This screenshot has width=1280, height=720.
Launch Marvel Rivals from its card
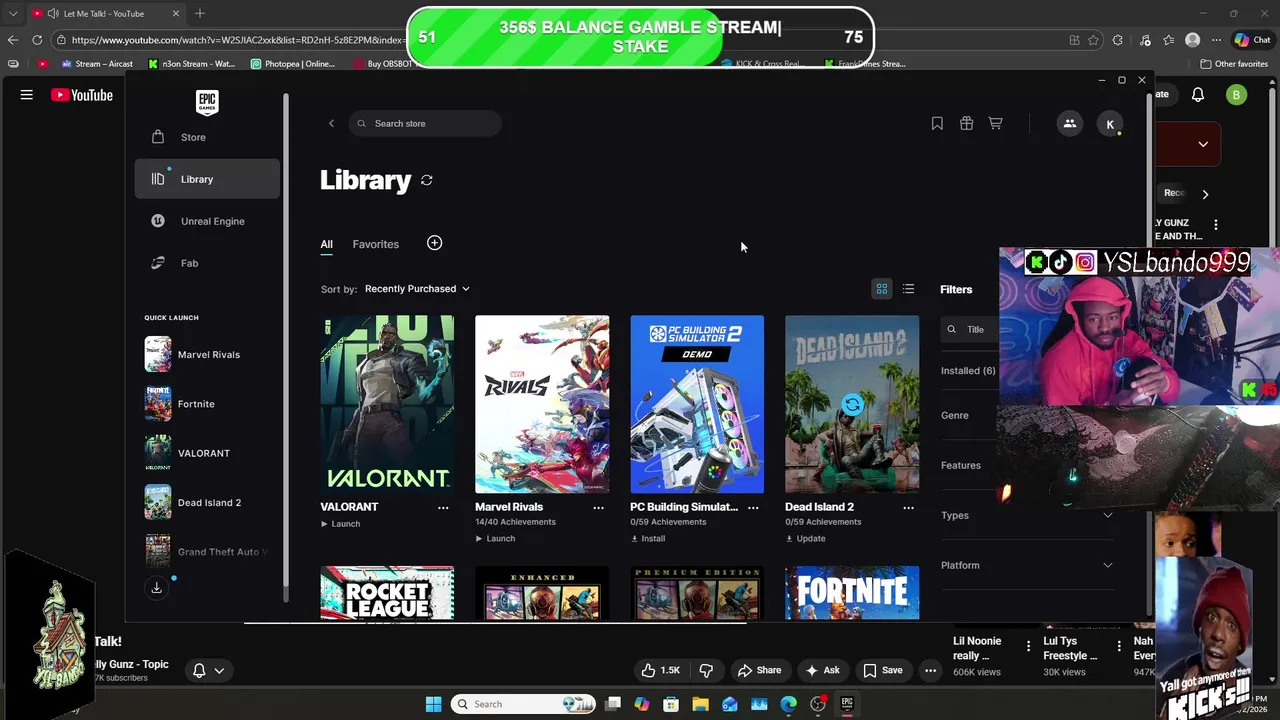(495, 538)
